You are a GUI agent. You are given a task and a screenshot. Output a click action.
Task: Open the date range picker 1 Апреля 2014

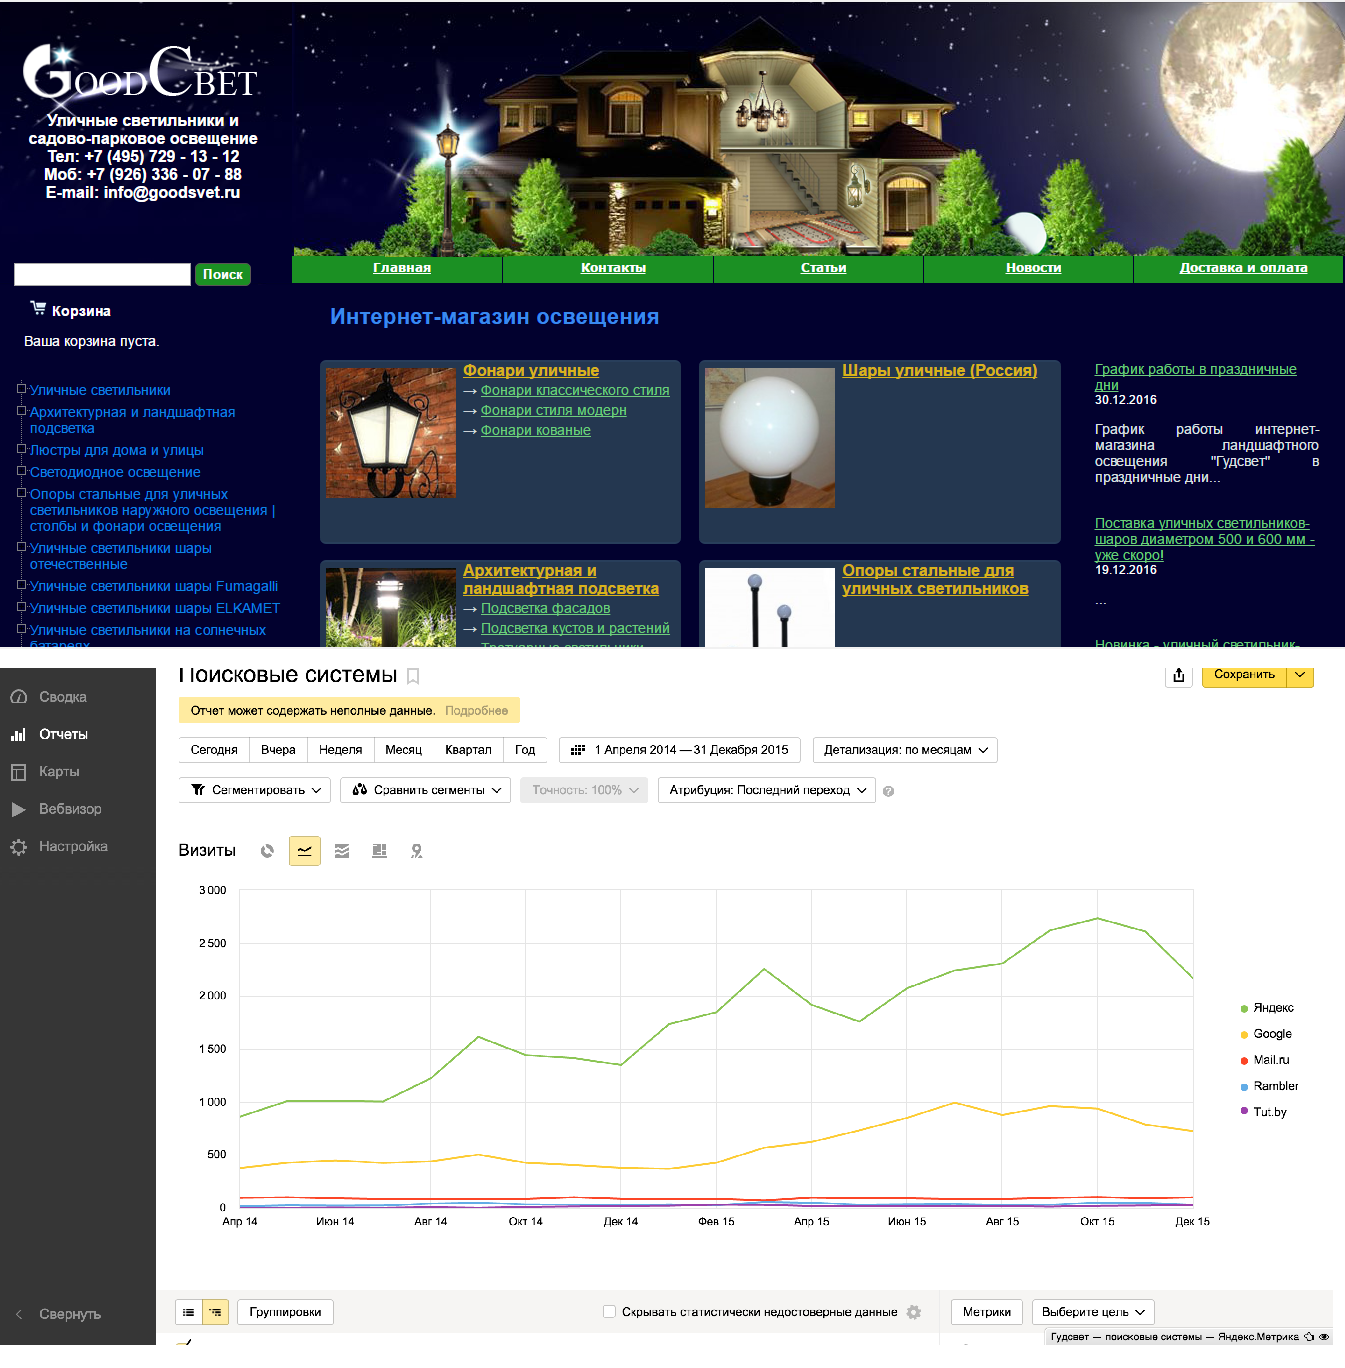pos(680,750)
